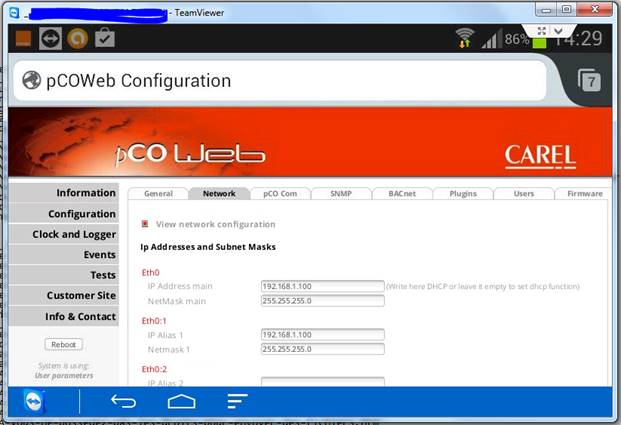Tap the TeamViewer arrows notification icon
The image size is (621, 425).
(x=50, y=38)
